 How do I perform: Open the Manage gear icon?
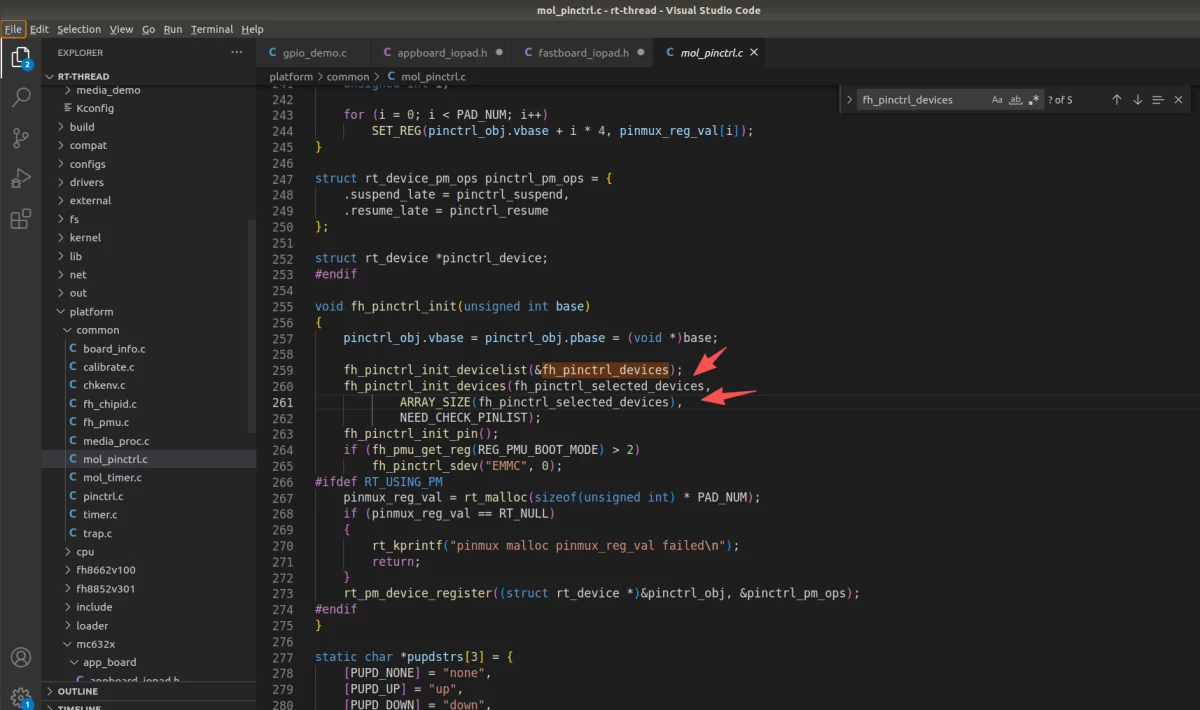pyautogui.click(x=20, y=696)
